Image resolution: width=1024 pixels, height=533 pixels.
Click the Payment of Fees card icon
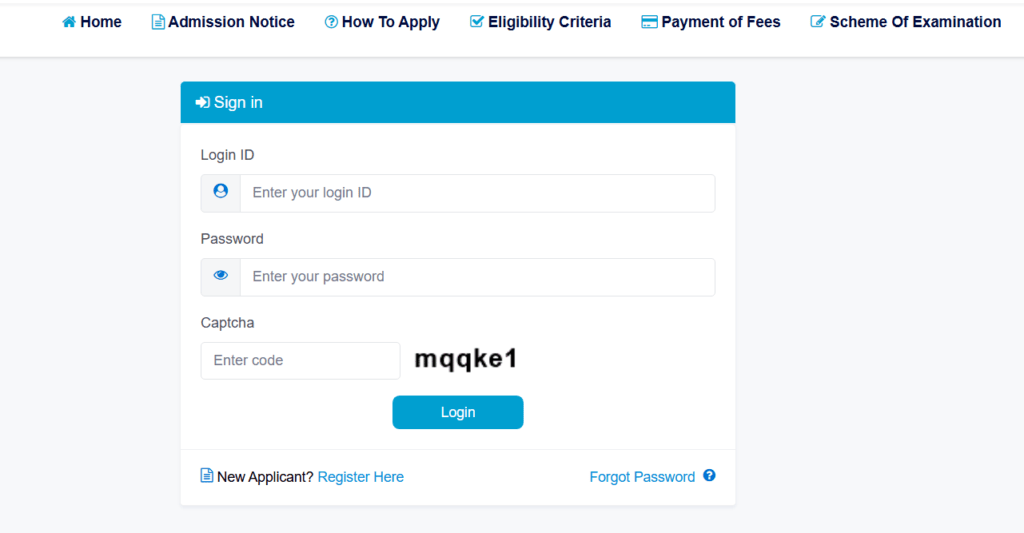649,22
